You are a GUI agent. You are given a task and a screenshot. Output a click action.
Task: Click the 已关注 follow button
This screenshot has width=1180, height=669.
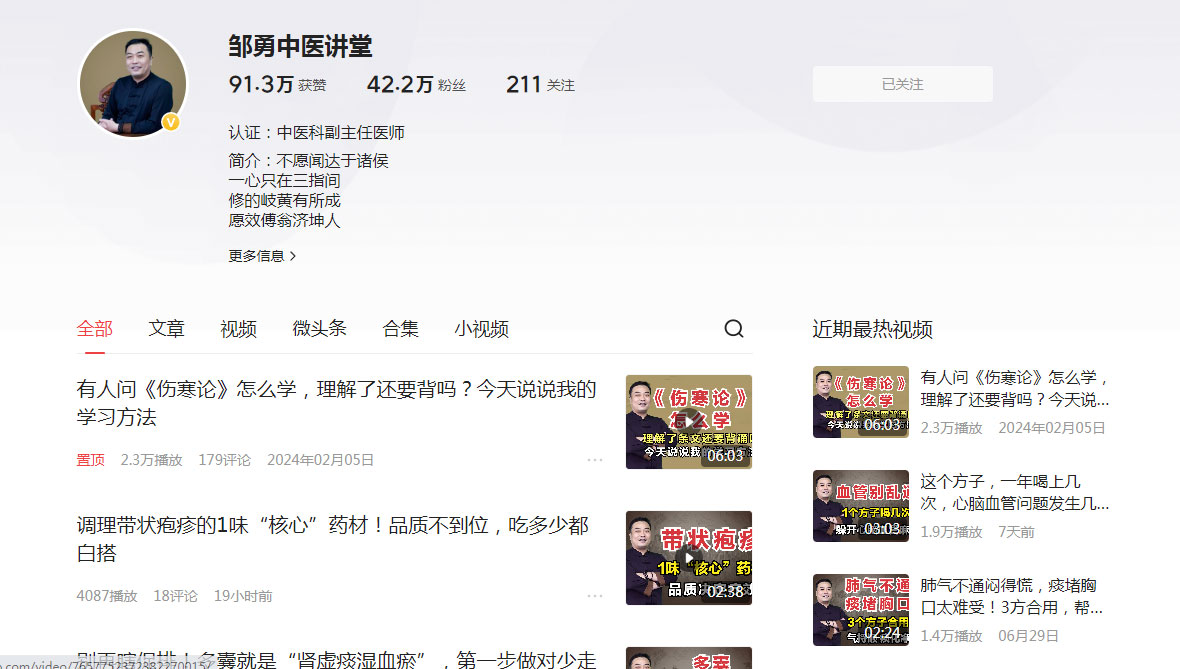click(902, 84)
